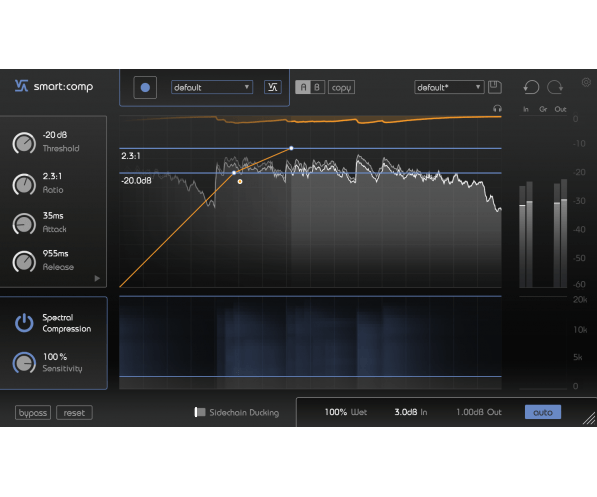
Task: Click the Sensitivity knob
Action: tap(24, 363)
